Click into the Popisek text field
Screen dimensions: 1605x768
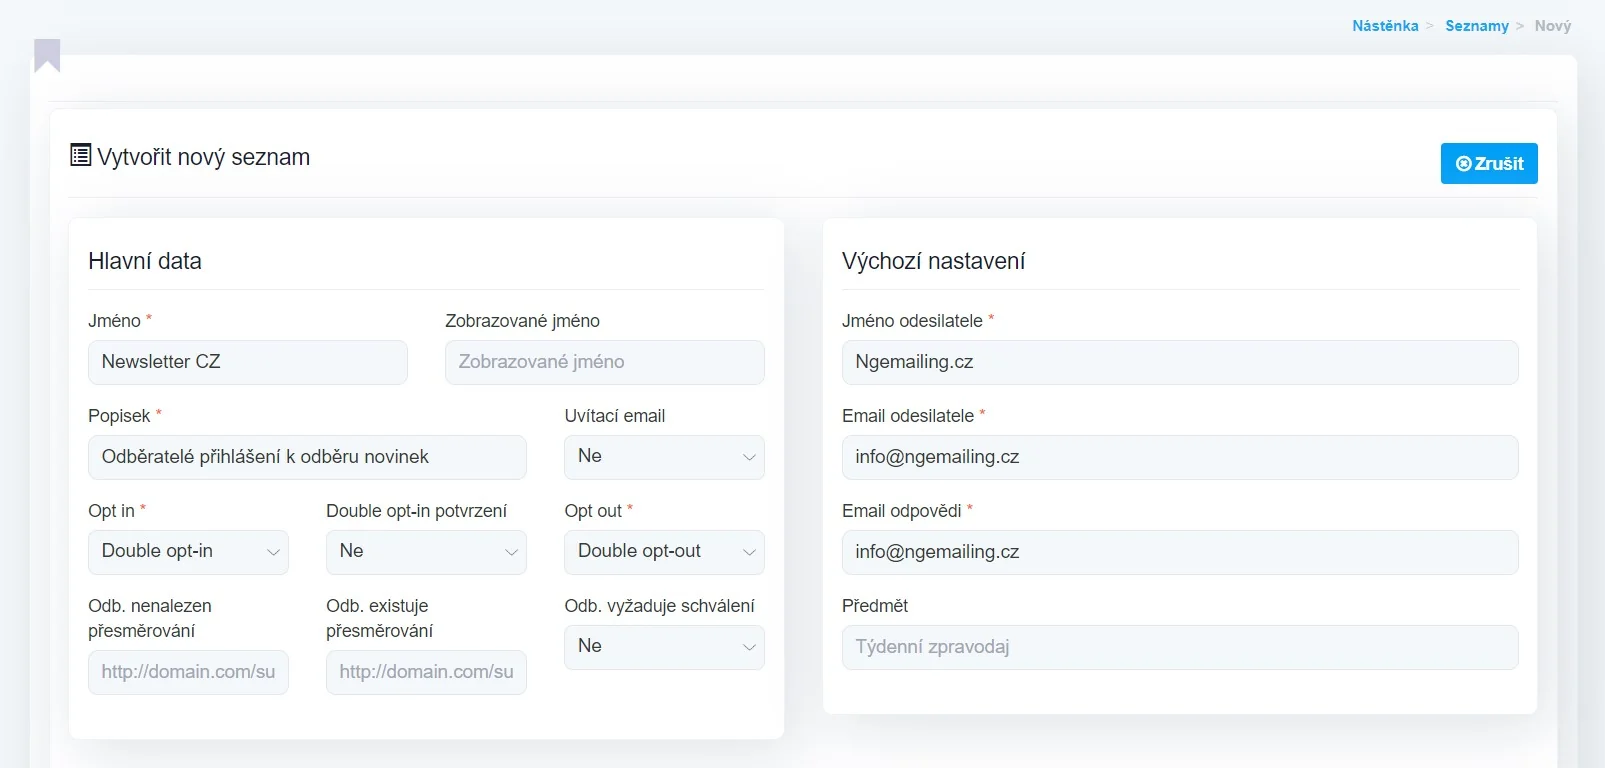(x=307, y=457)
